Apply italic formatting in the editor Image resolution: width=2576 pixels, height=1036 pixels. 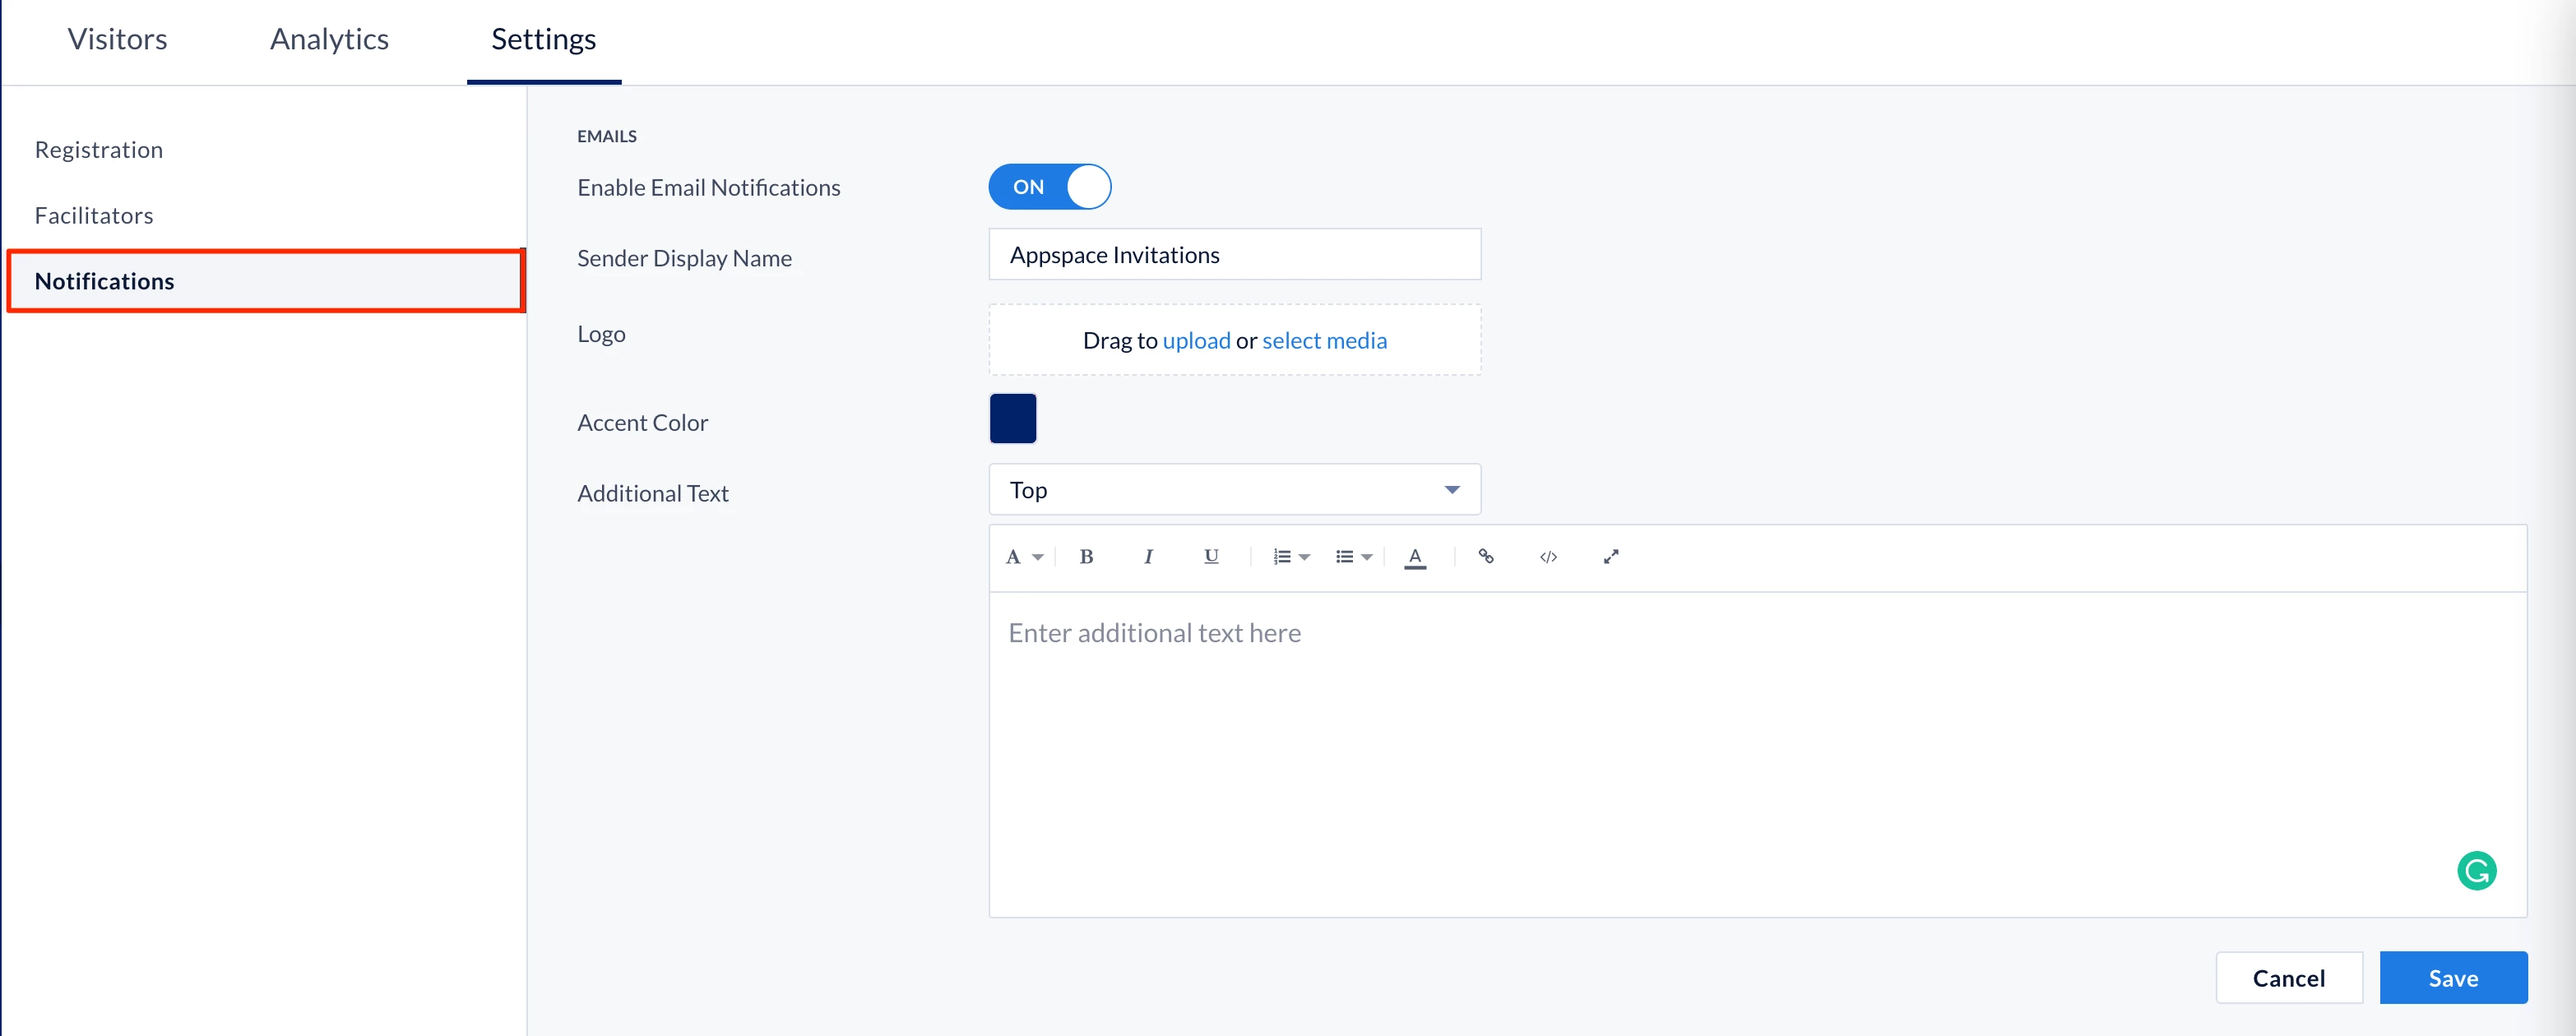(1148, 557)
